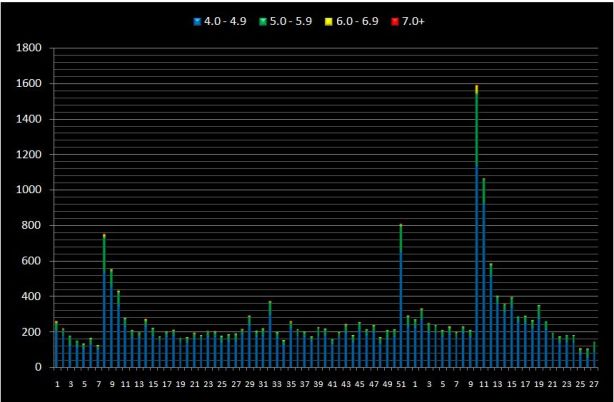Select the bar reaching 800 above label 51
The width and height of the screenshot is (614, 402).
(401, 300)
